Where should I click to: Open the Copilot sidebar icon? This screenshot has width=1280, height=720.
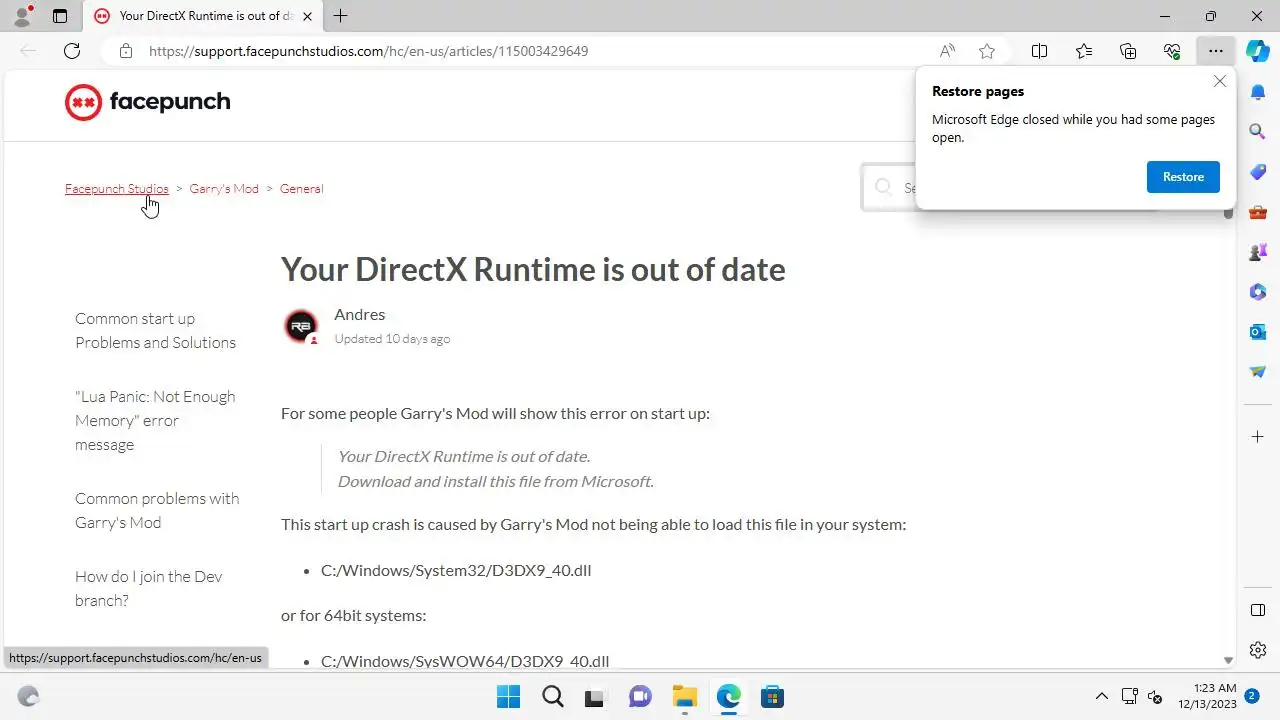[x=1258, y=51]
